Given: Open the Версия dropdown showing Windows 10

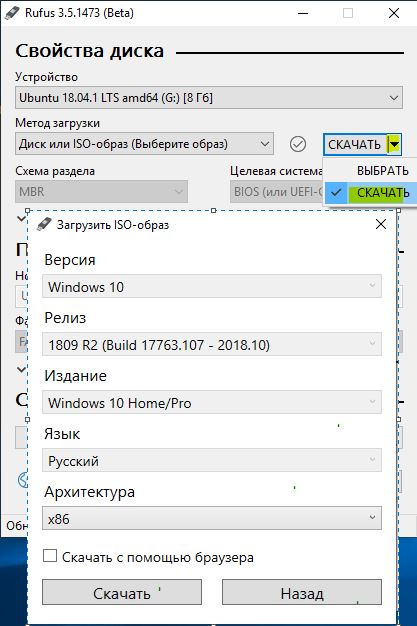Looking at the screenshot, I should pyautogui.click(x=212, y=287).
